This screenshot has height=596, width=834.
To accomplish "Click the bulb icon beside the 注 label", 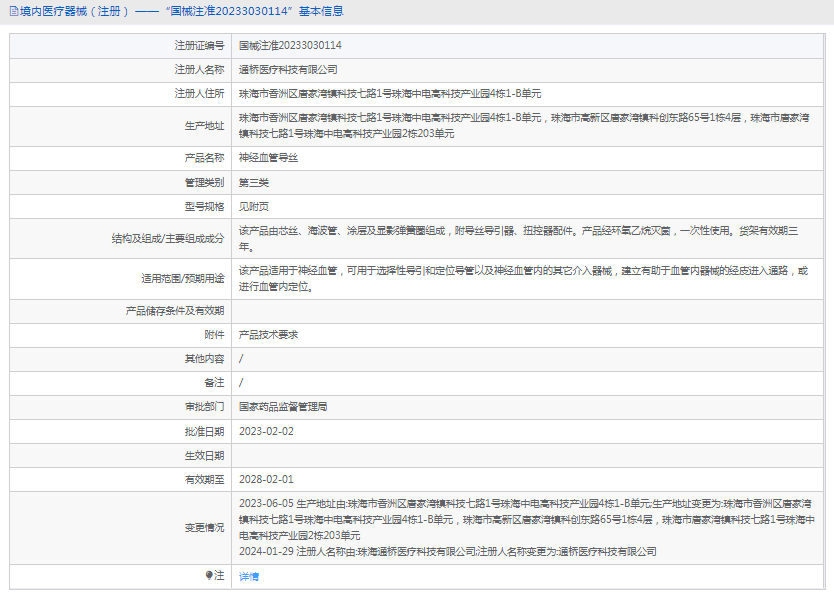I will pyautogui.click(x=209, y=575).
